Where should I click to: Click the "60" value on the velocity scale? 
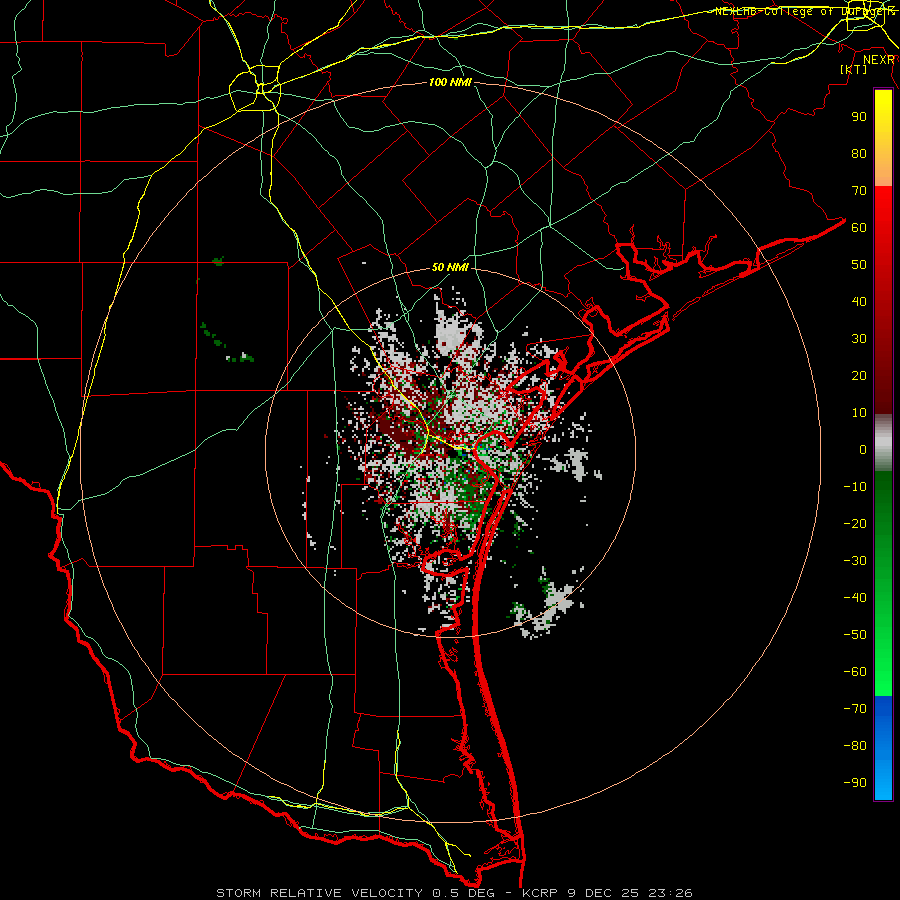(859, 228)
